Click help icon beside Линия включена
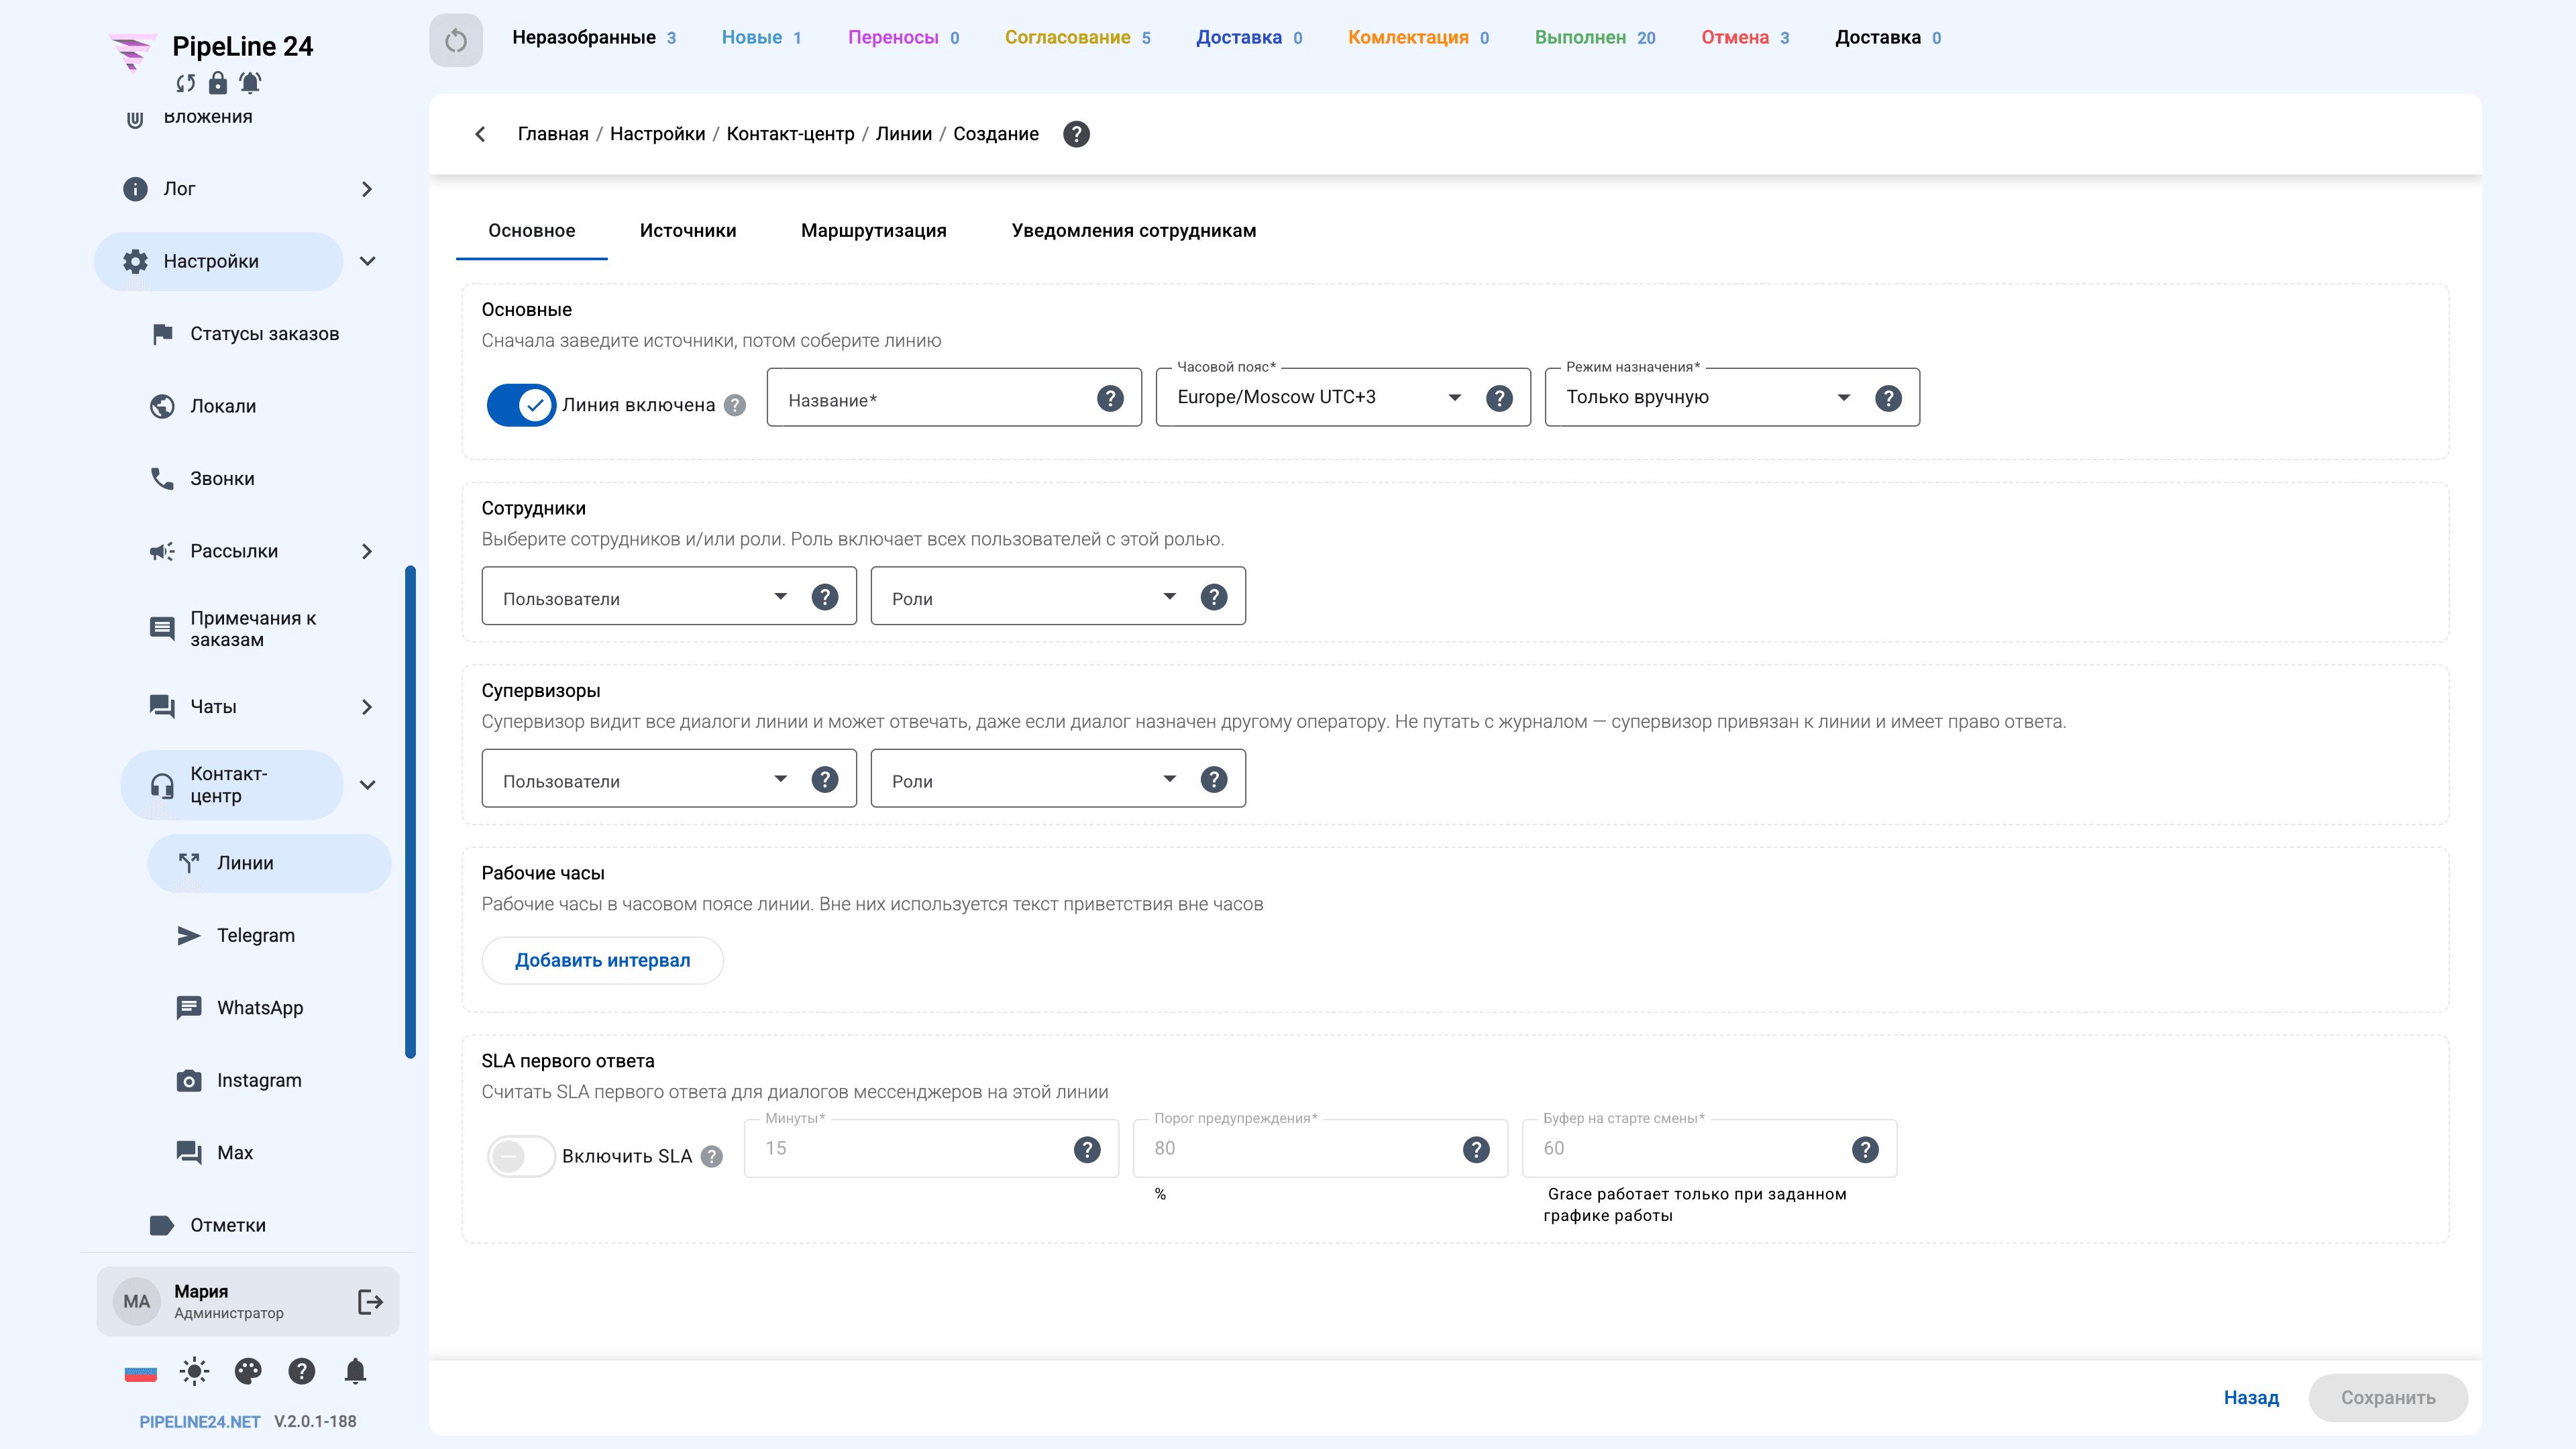This screenshot has height=1449, width=2576. [735, 405]
